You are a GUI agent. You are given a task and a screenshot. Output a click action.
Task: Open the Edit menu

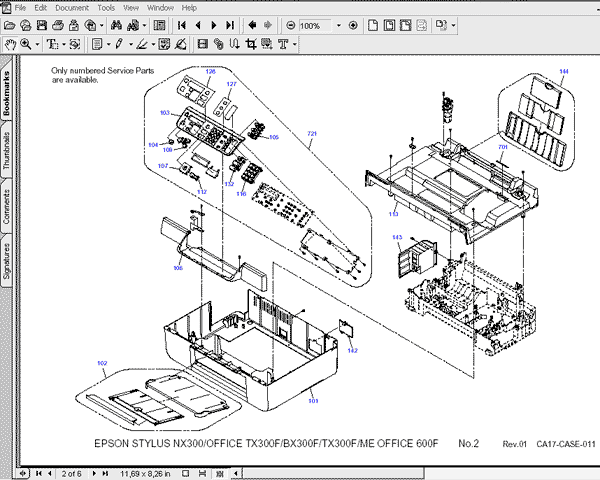point(41,8)
